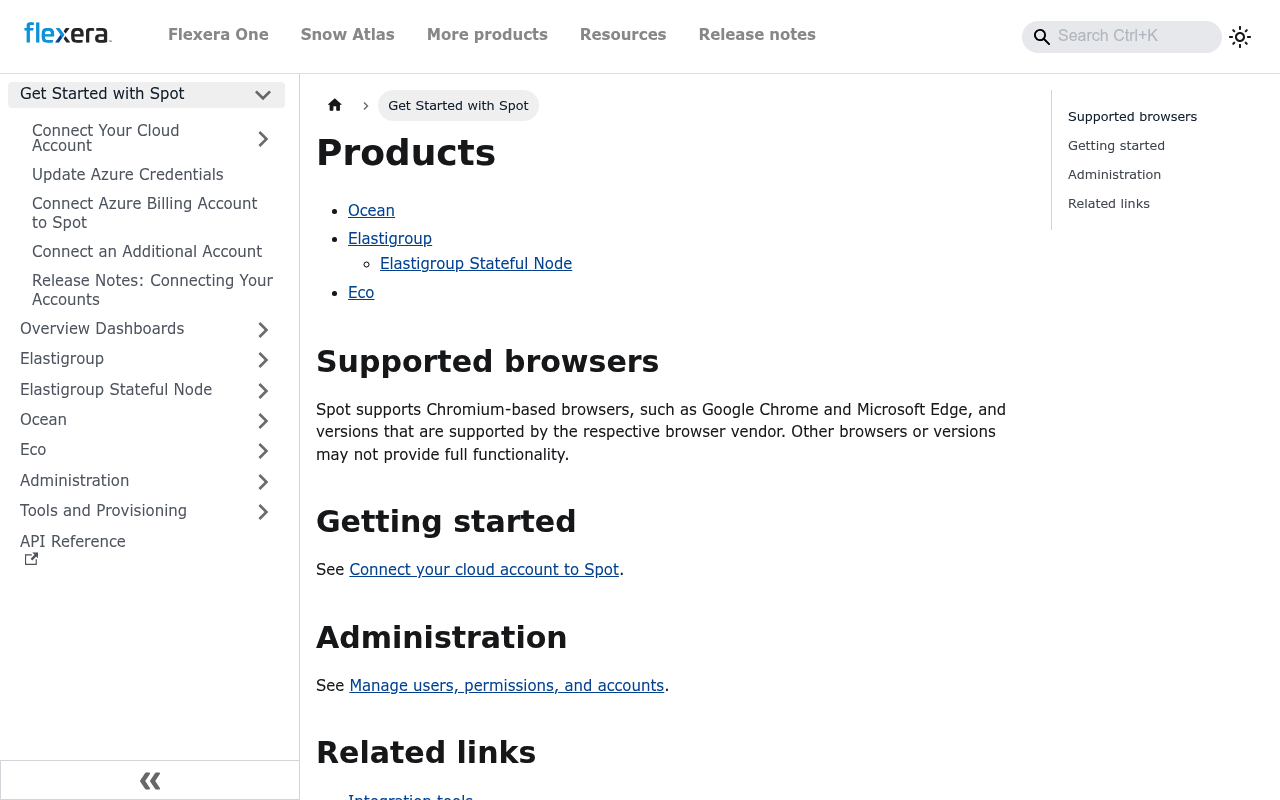Open the Eco product link
This screenshot has height=800, width=1280.
361,292
